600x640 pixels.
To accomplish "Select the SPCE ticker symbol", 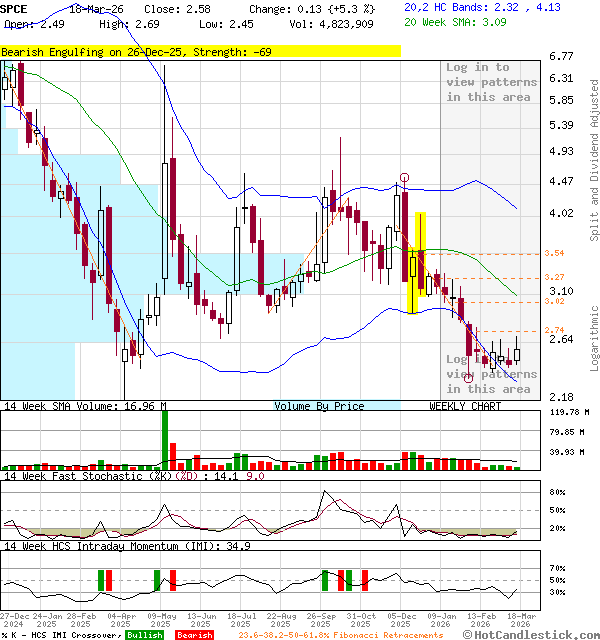I will click(x=17, y=7).
